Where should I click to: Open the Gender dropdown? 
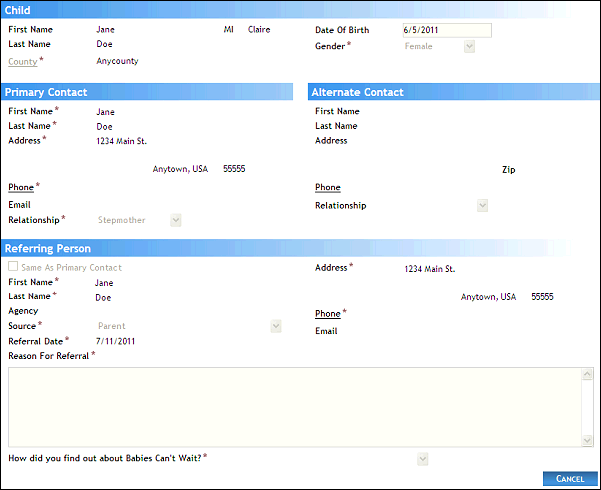pos(469,46)
